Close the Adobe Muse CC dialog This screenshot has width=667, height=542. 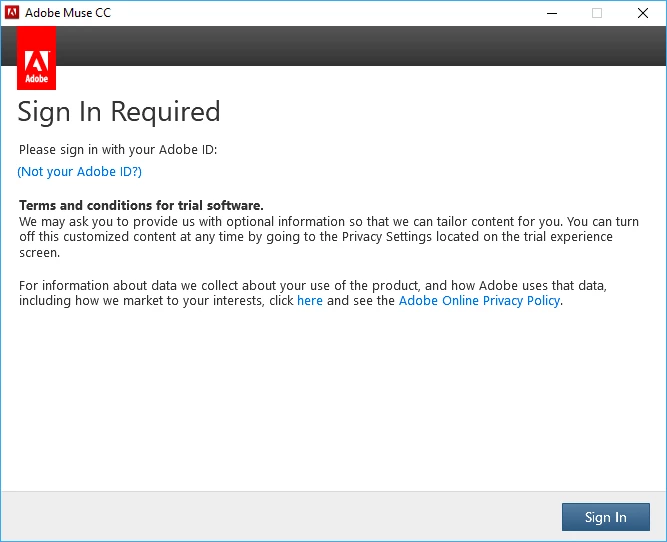click(643, 13)
